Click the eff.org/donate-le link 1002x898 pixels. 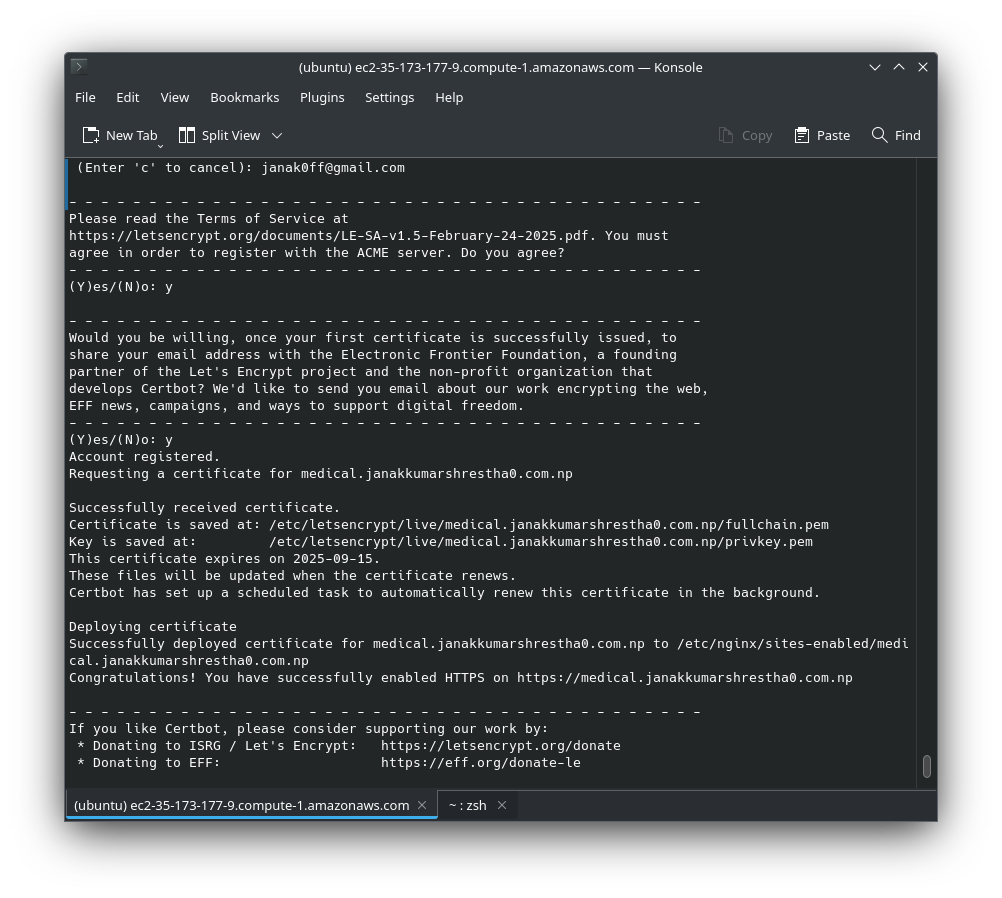480,762
